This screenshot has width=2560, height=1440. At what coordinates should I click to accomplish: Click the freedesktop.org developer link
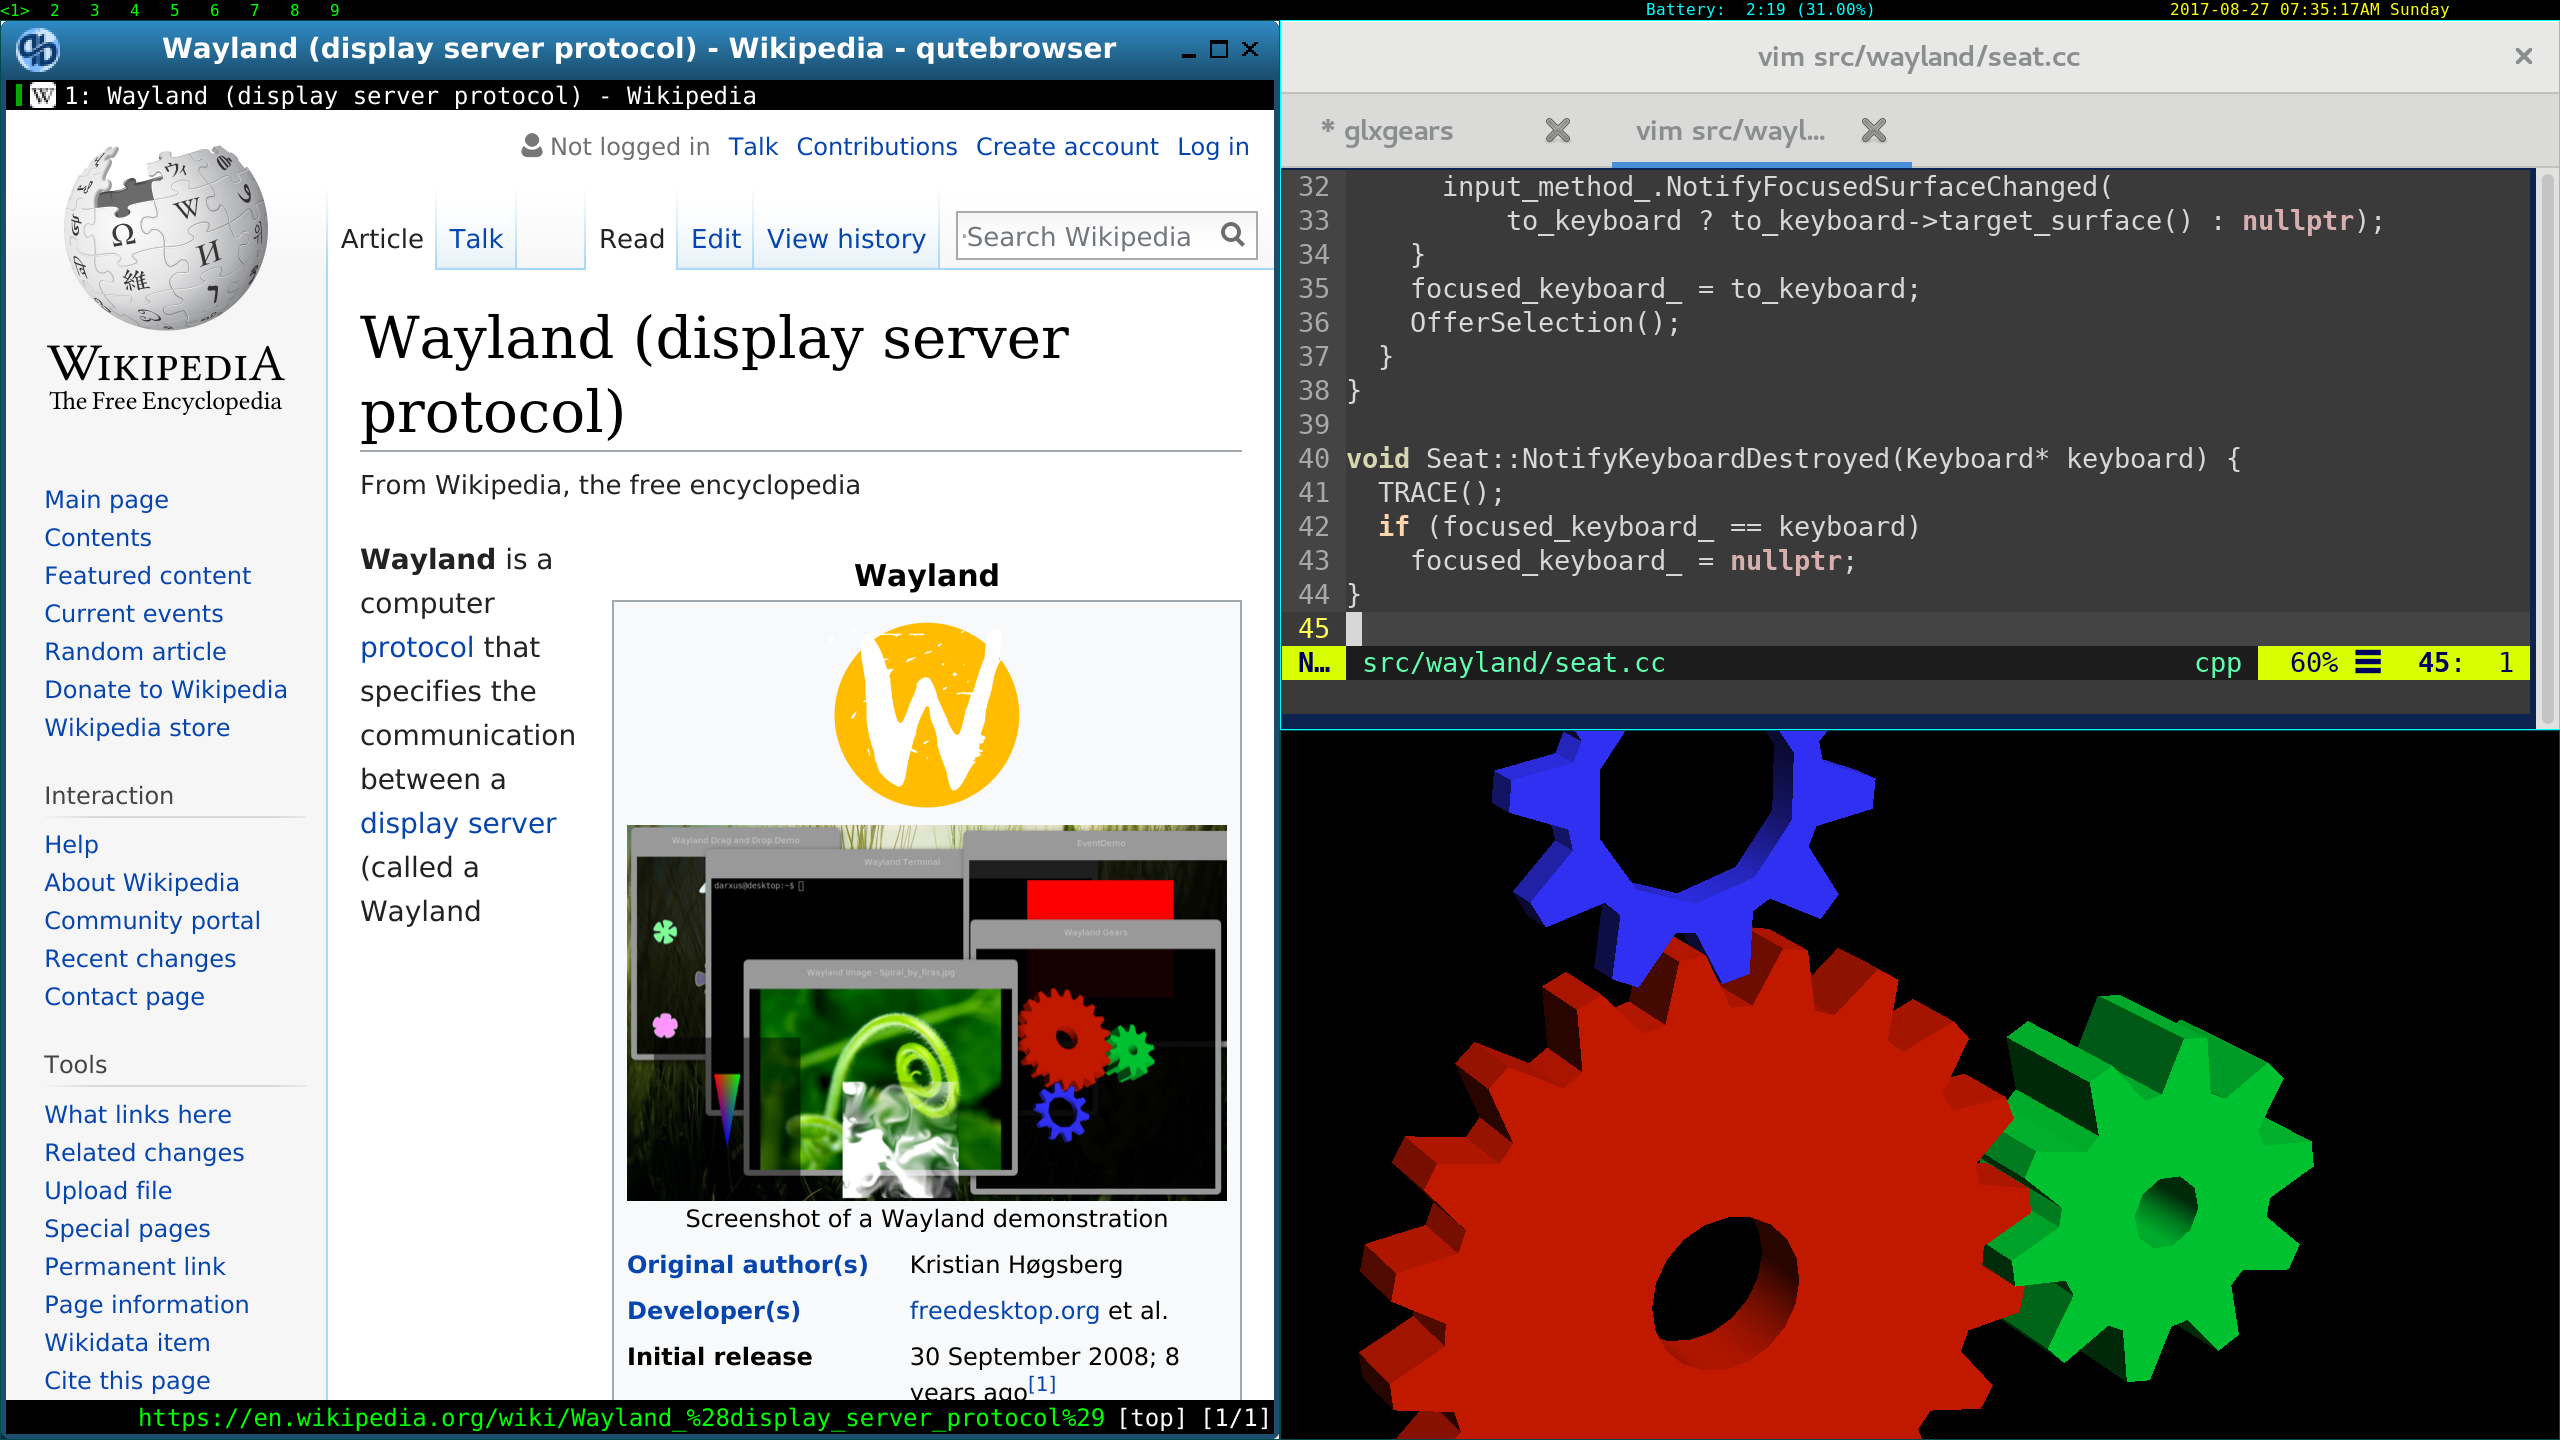(x=1002, y=1310)
